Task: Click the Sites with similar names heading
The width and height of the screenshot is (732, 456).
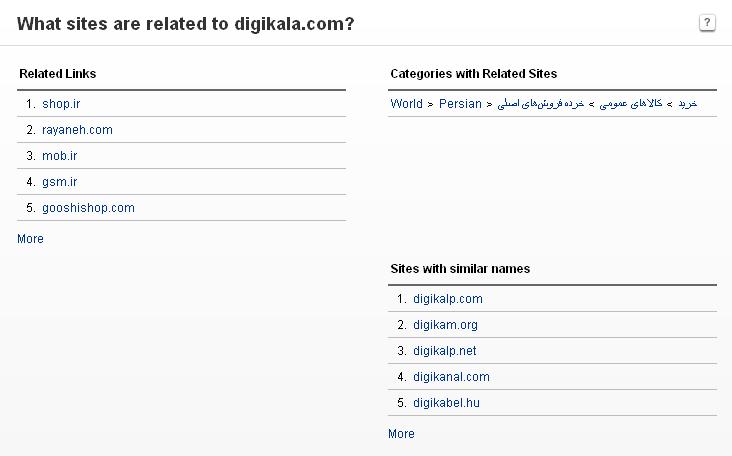Action: point(459,269)
